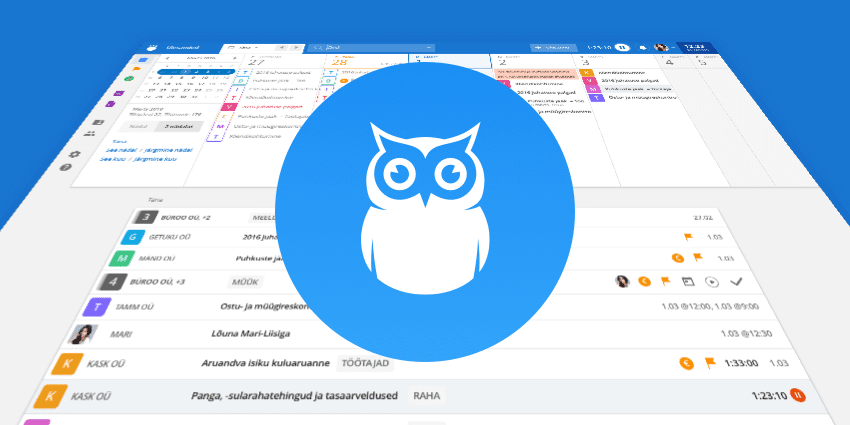Start the timer with the play icon on BÜROO row
The image size is (850, 425).
[x=711, y=282]
